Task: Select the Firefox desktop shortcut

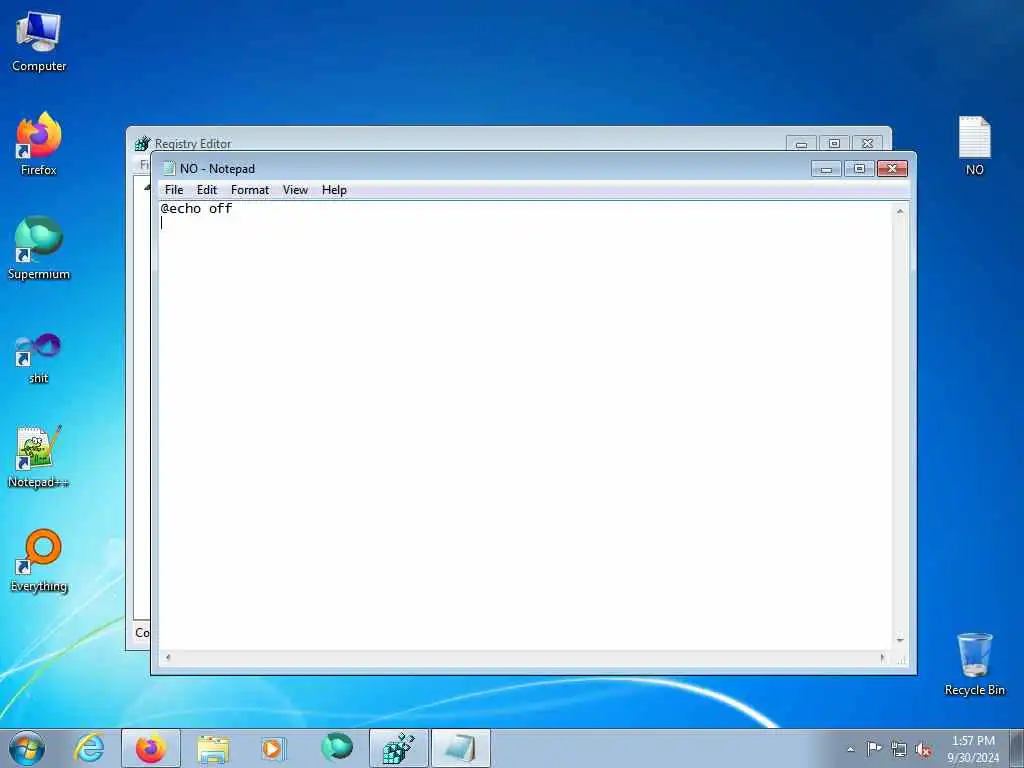Action: tap(39, 144)
